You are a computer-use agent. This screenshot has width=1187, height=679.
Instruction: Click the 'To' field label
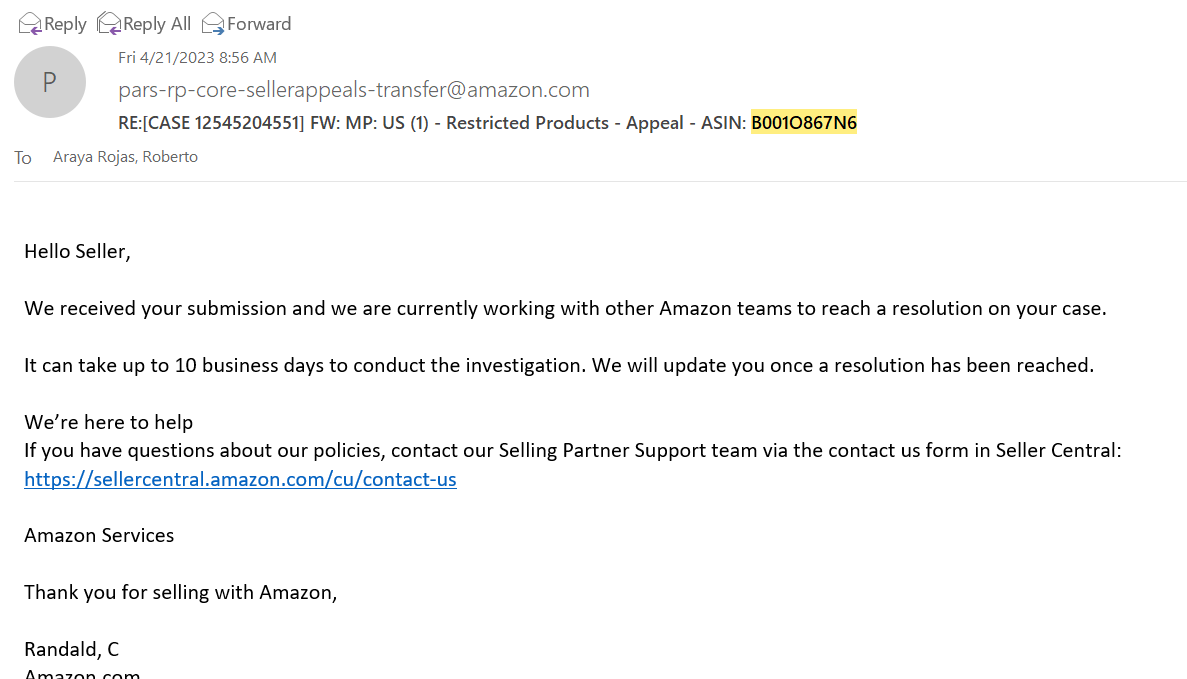point(23,158)
